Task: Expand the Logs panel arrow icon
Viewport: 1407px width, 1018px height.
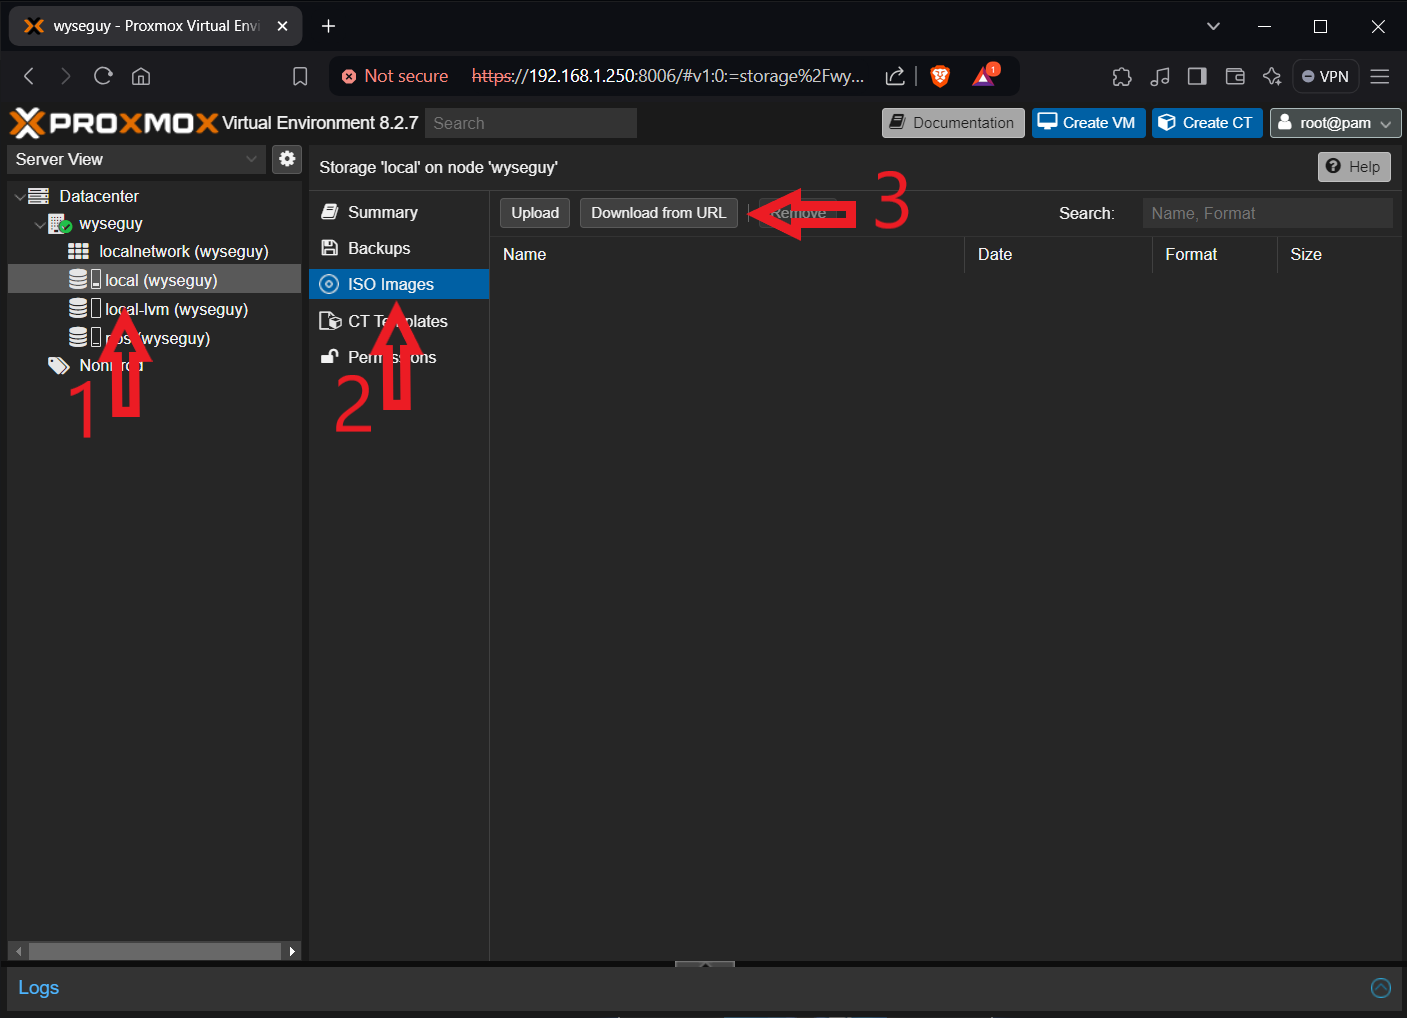Action: pos(1381,988)
